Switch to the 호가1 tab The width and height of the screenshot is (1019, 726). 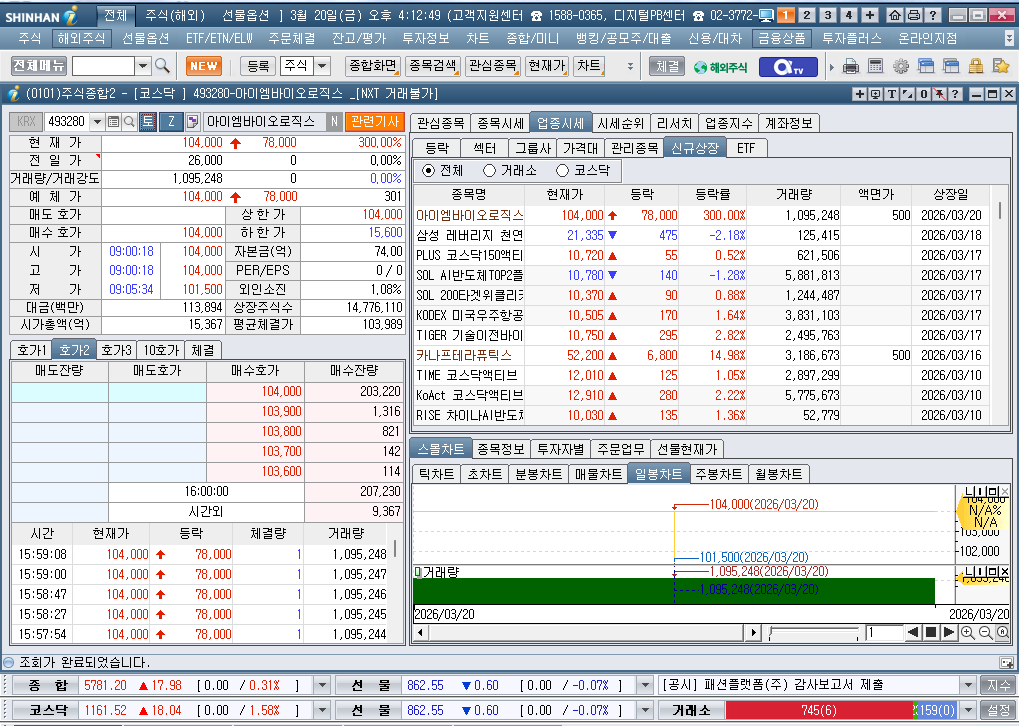tap(31, 350)
